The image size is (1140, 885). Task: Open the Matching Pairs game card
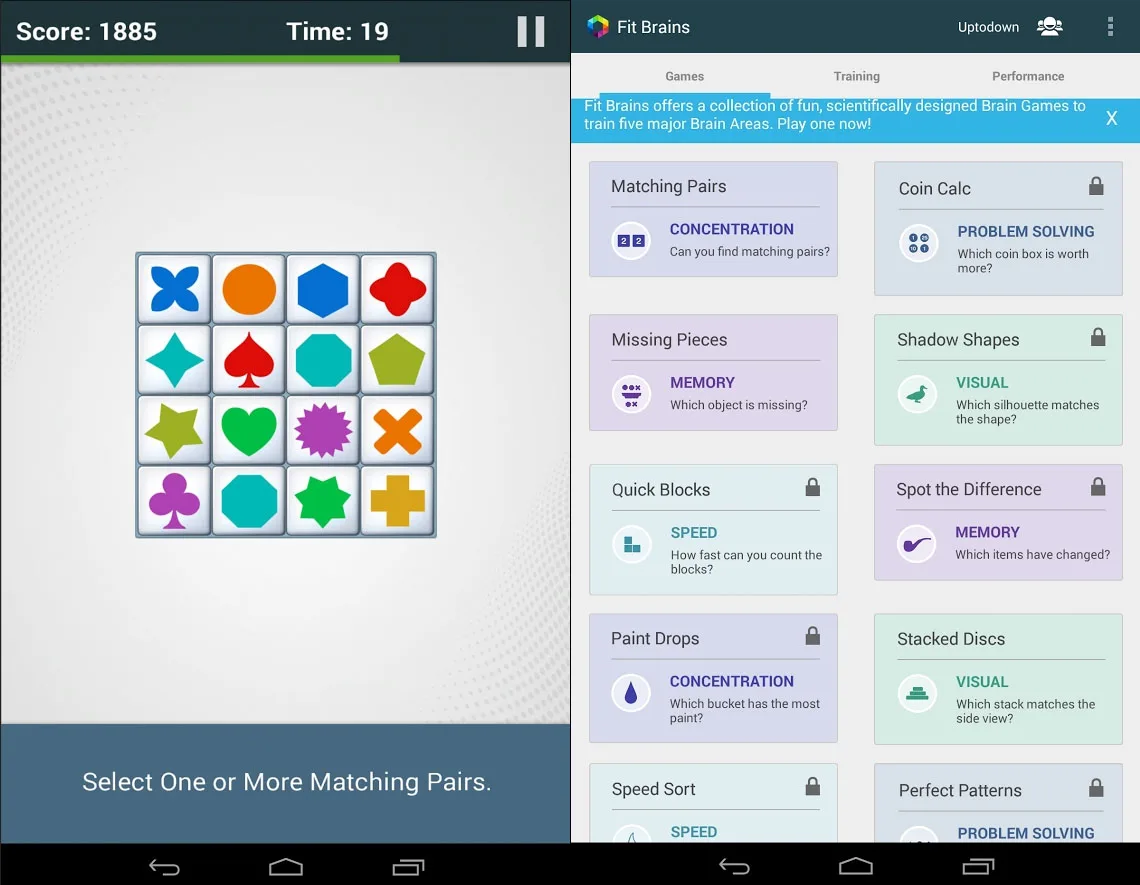713,219
